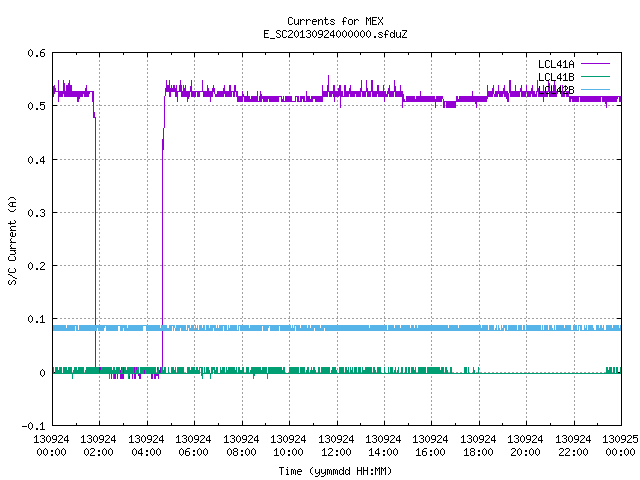Click the purple LCL41A falling edge near 02:00
This screenshot has height=480, width=640.
pyautogui.click(x=96, y=241)
